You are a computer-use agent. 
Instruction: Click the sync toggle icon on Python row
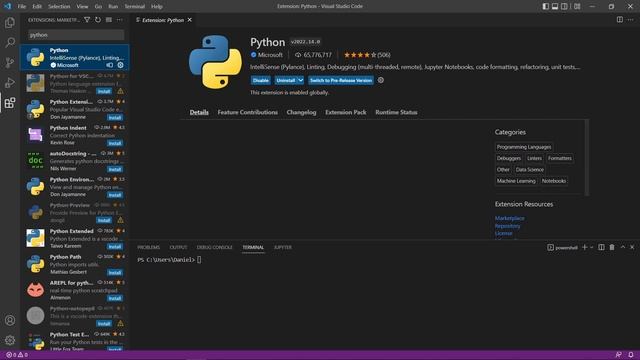[x=109, y=65]
